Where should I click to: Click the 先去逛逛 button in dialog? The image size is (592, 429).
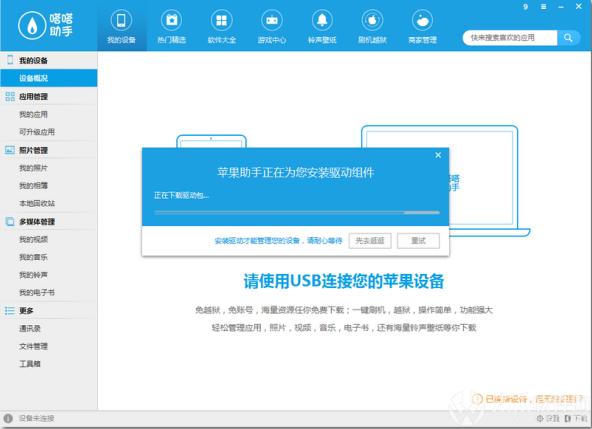(370, 241)
